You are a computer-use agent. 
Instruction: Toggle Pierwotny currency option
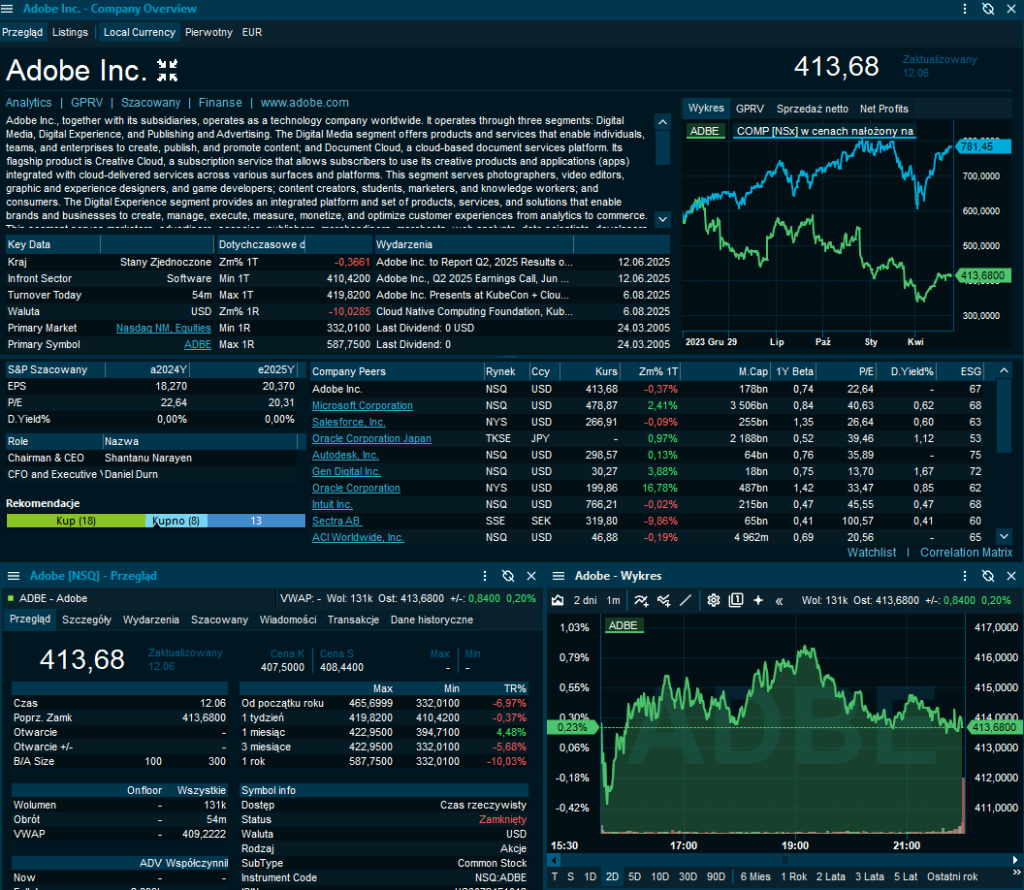(x=208, y=32)
